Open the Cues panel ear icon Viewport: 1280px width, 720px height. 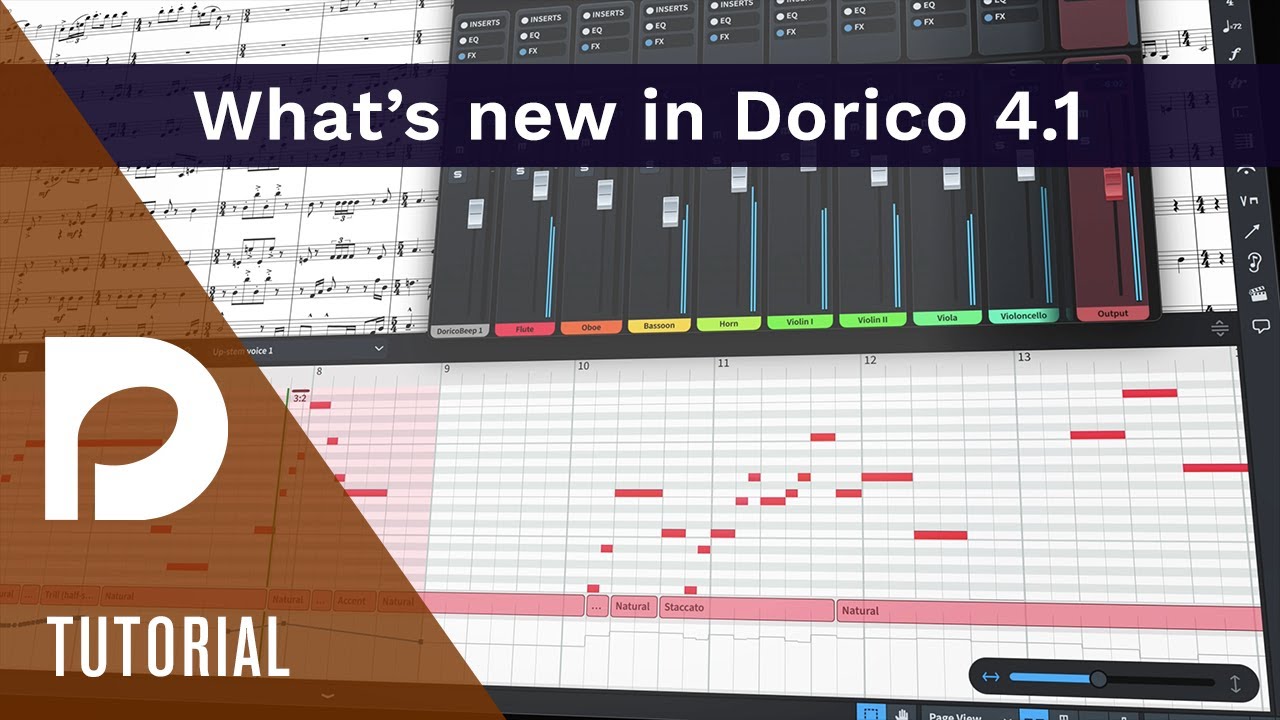pos(1254,262)
